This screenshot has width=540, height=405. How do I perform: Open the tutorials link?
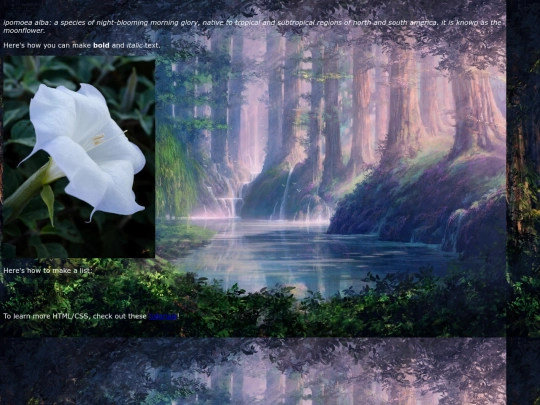(x=163, y=316)
